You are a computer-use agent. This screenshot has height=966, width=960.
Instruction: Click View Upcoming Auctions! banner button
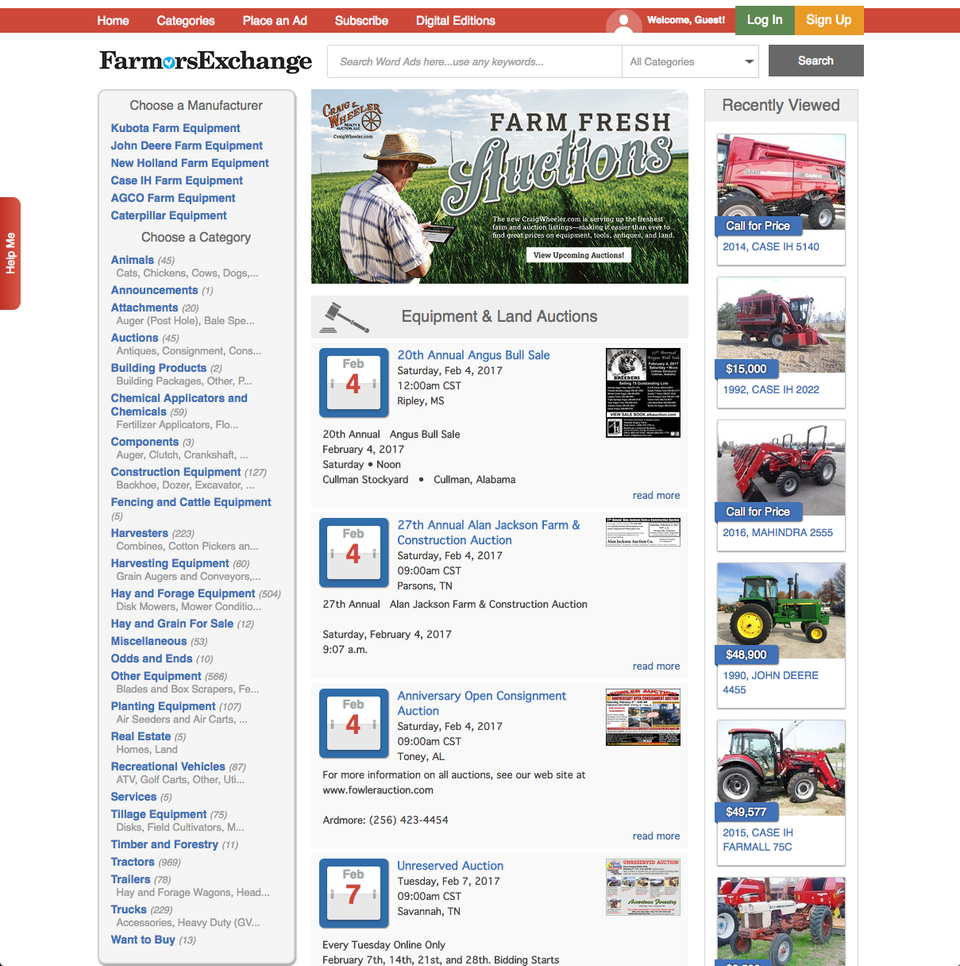(578, 255)
